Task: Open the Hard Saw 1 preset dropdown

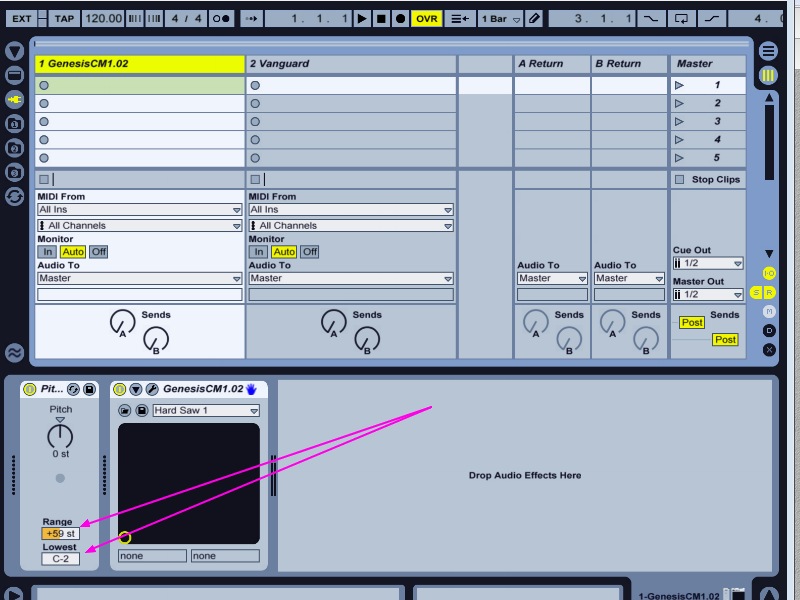Action: (204, 411)
